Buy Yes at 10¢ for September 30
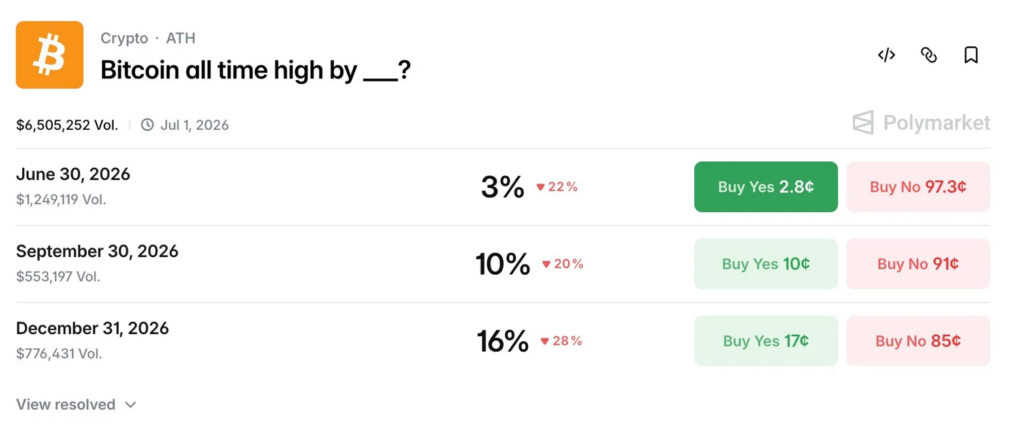Viewport: 1024px width, 436px height. pos(765,264)
